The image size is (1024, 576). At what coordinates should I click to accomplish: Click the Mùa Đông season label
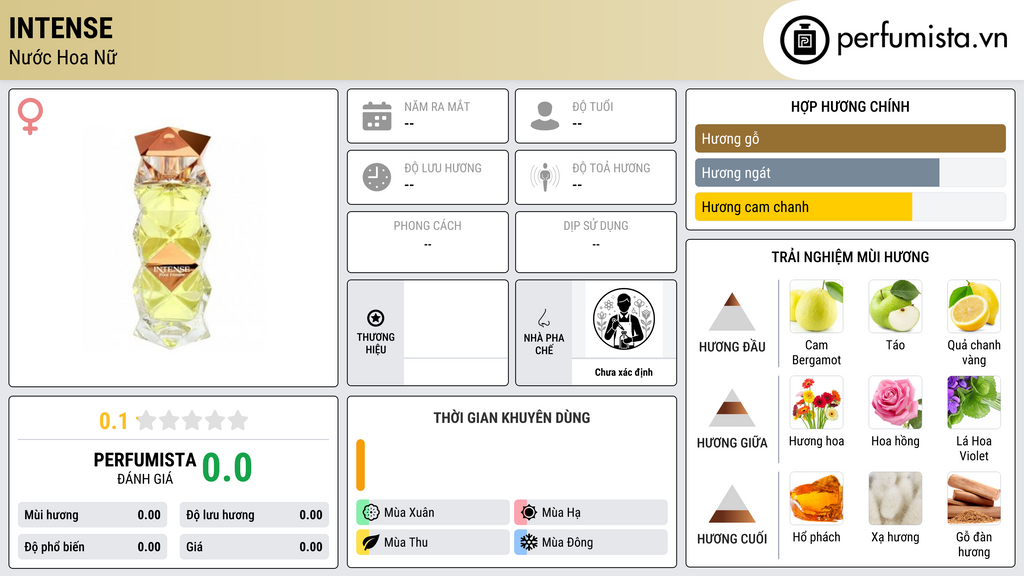[568, 543]
